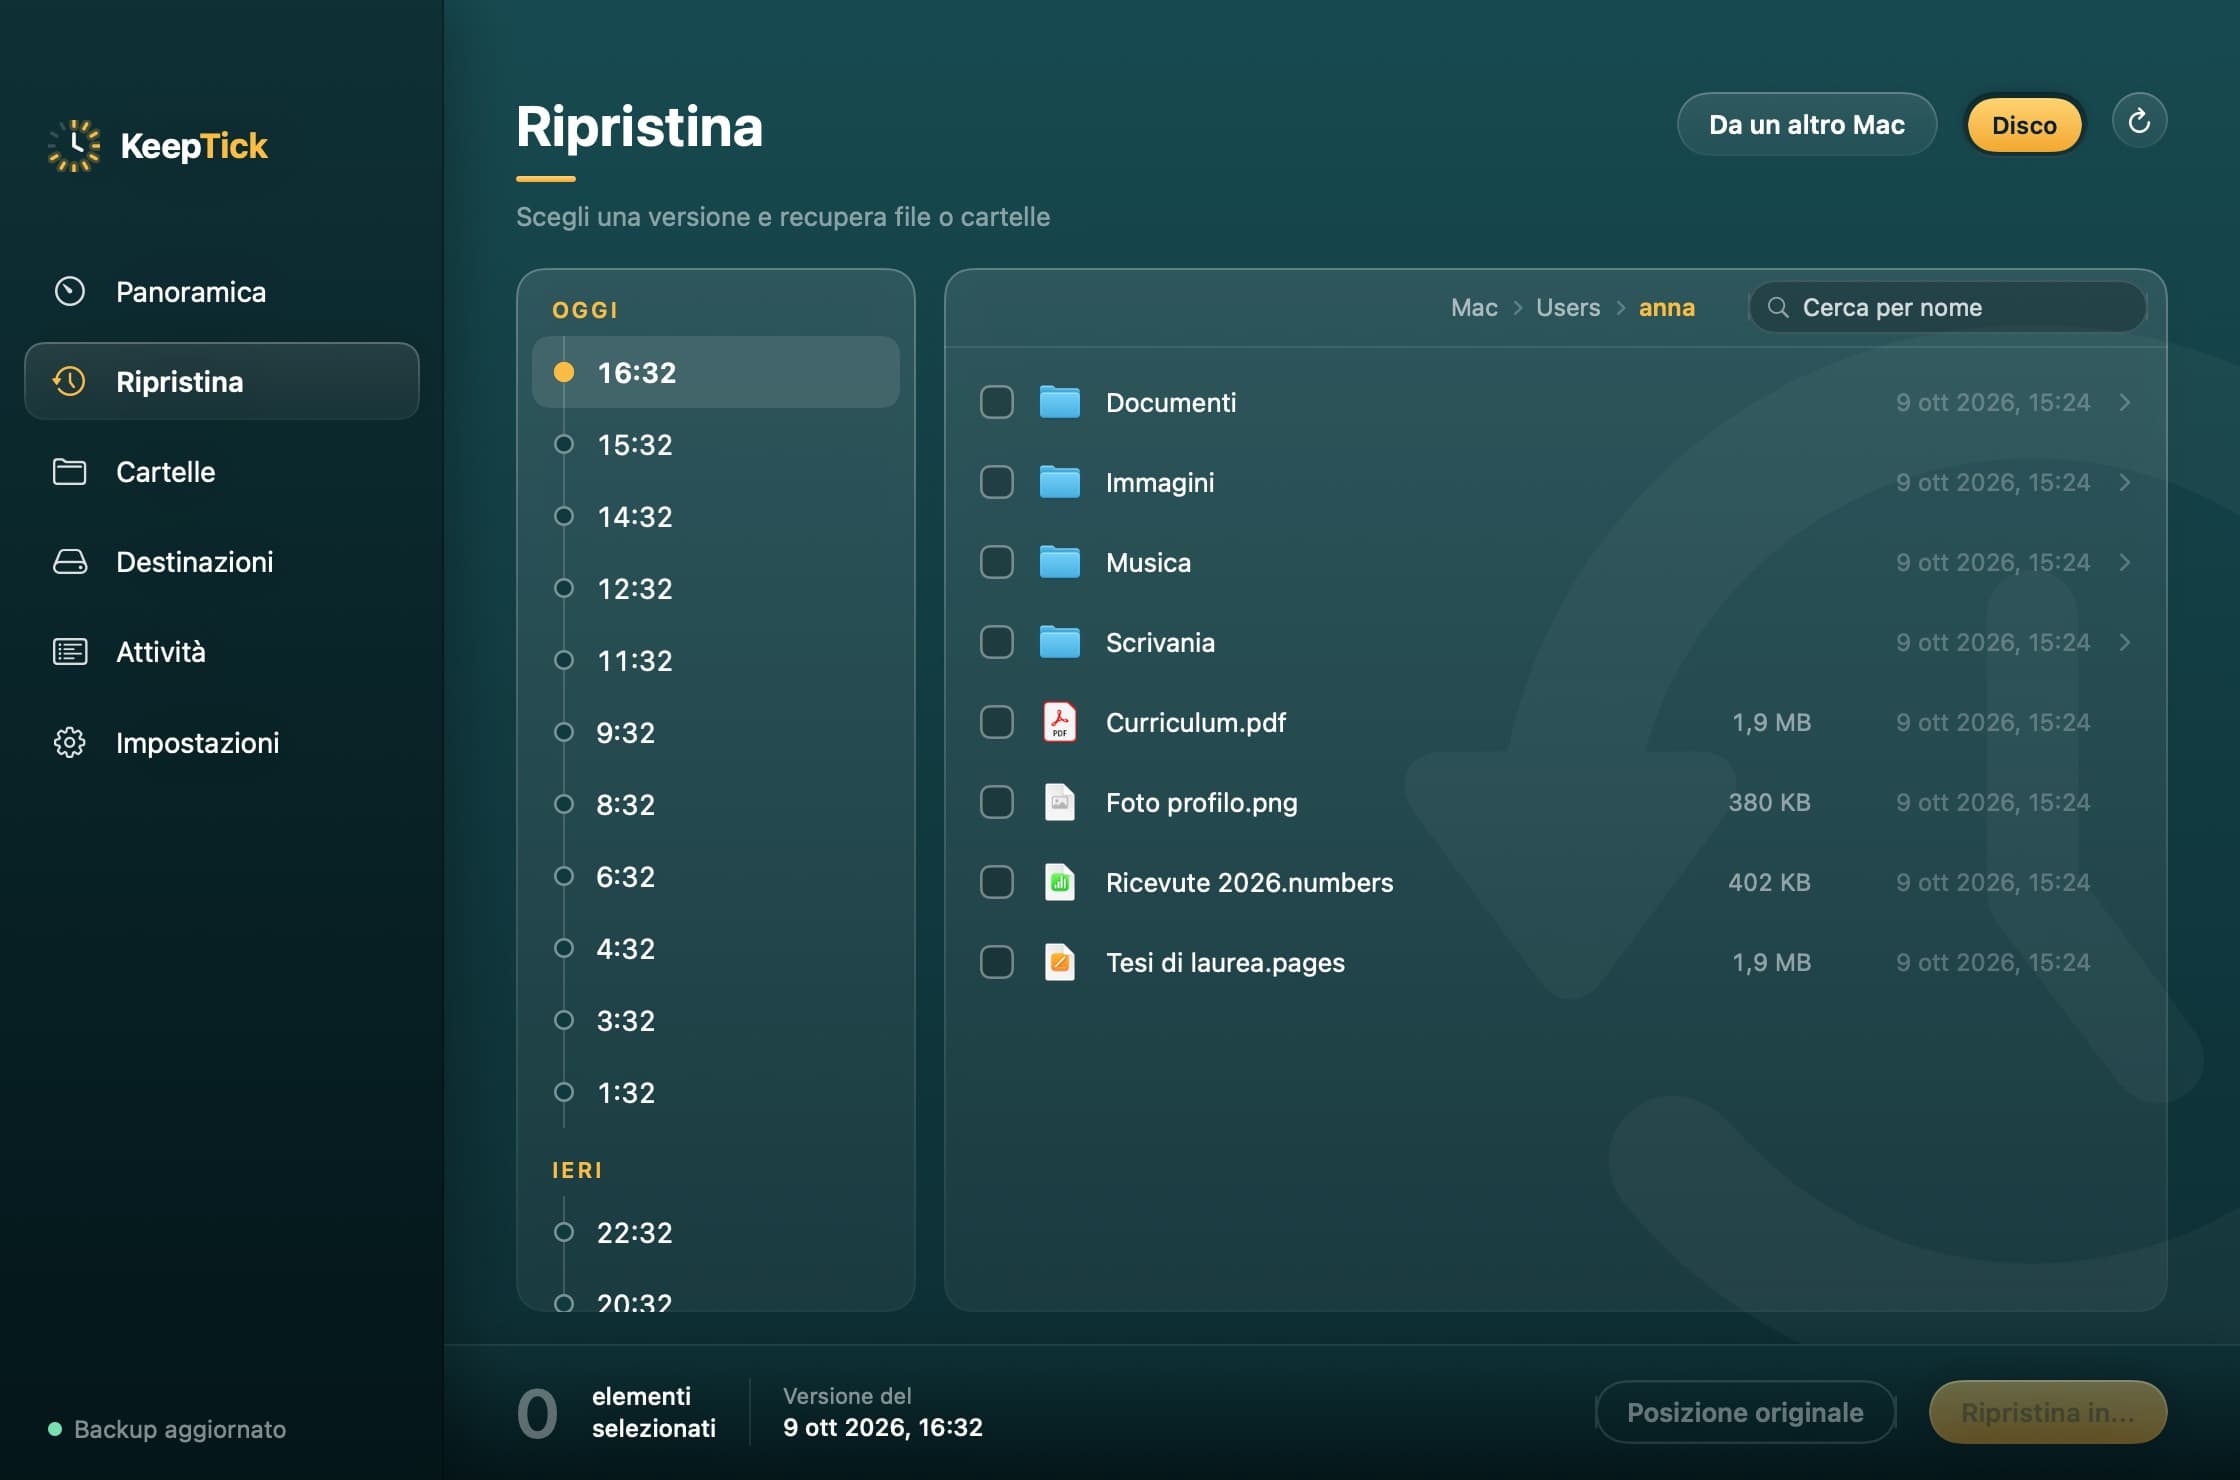Image resolution: width=2240 pixels, height=1480 pixels.
Task: Check the Documenti checkbox
Action: tap(997, 402)
